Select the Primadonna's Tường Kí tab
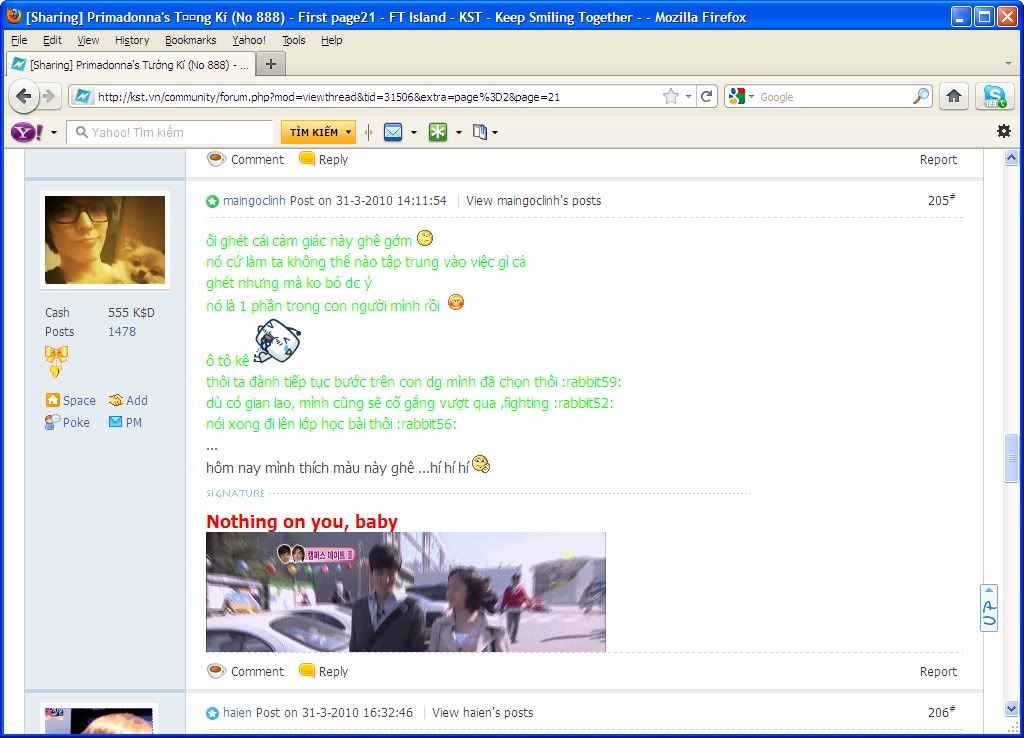The height and width of the screenshot is (738, 1024). 129,65
